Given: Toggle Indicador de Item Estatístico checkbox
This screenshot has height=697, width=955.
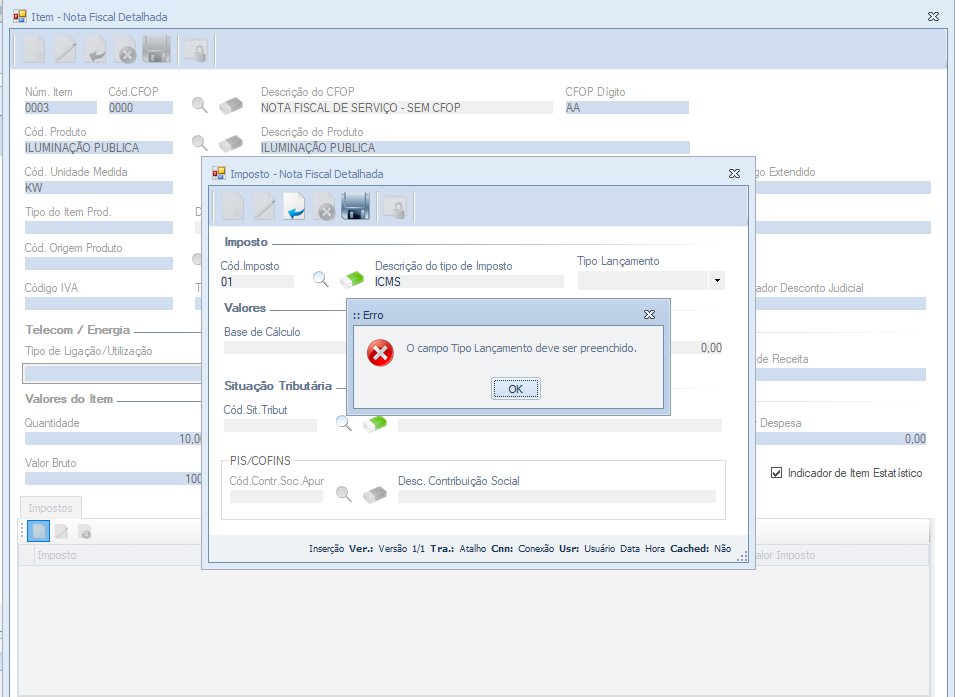Looking at the screenshot, I should (x=777, y=473).
